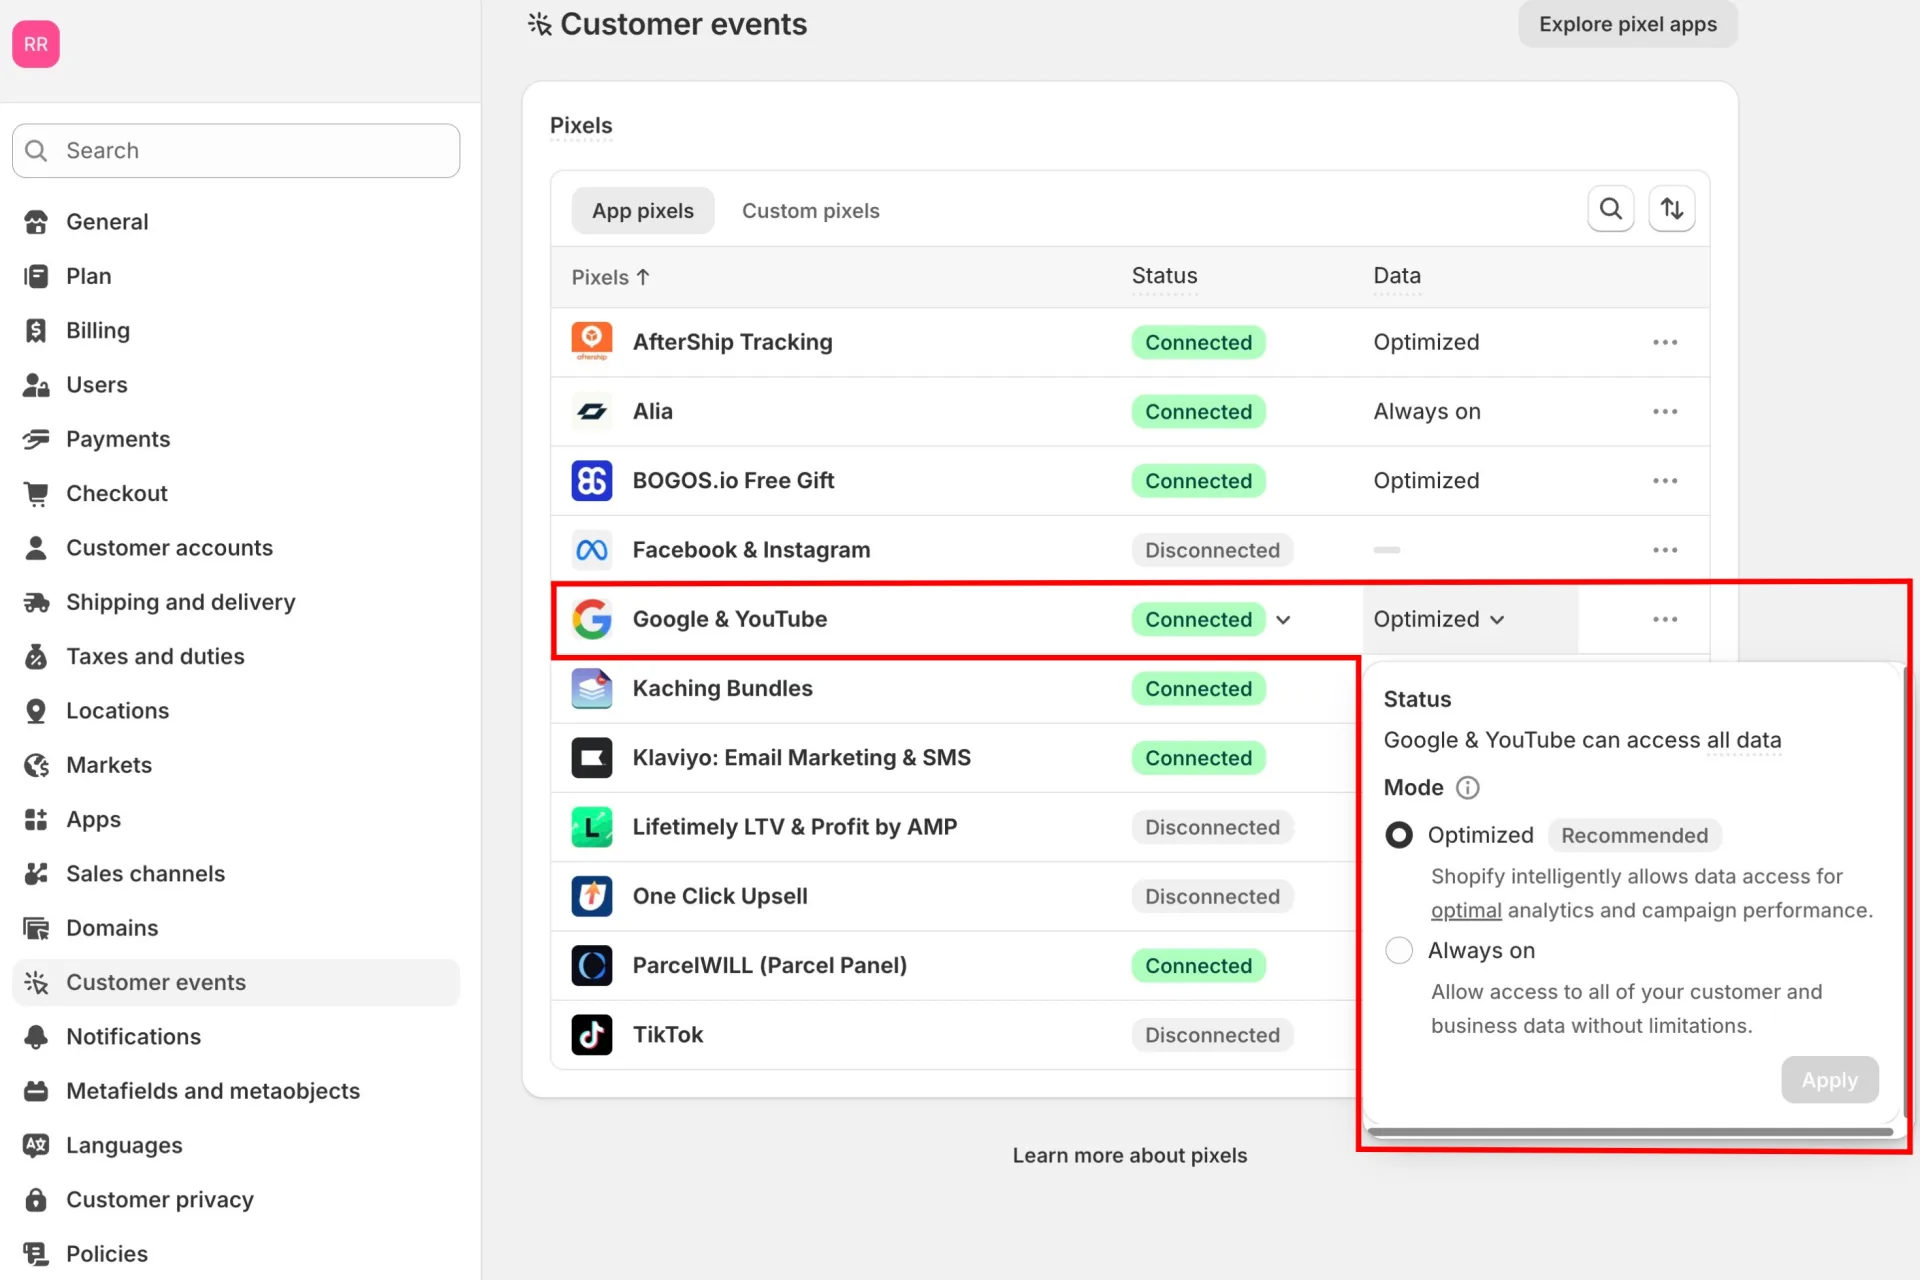Open Locations settings
Viewport: 1920px width, 1280px height.
[x=236, y=711]
